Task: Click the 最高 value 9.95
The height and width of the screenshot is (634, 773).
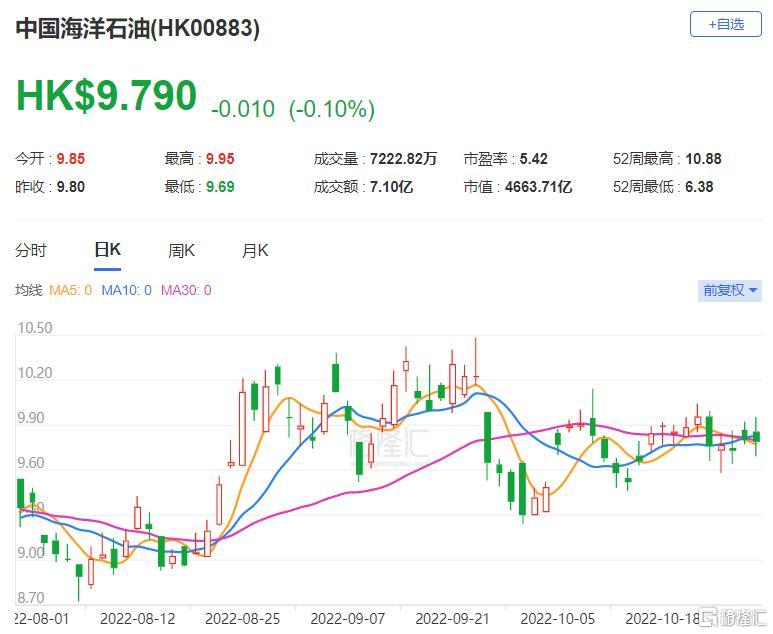Action: [220, 159]
